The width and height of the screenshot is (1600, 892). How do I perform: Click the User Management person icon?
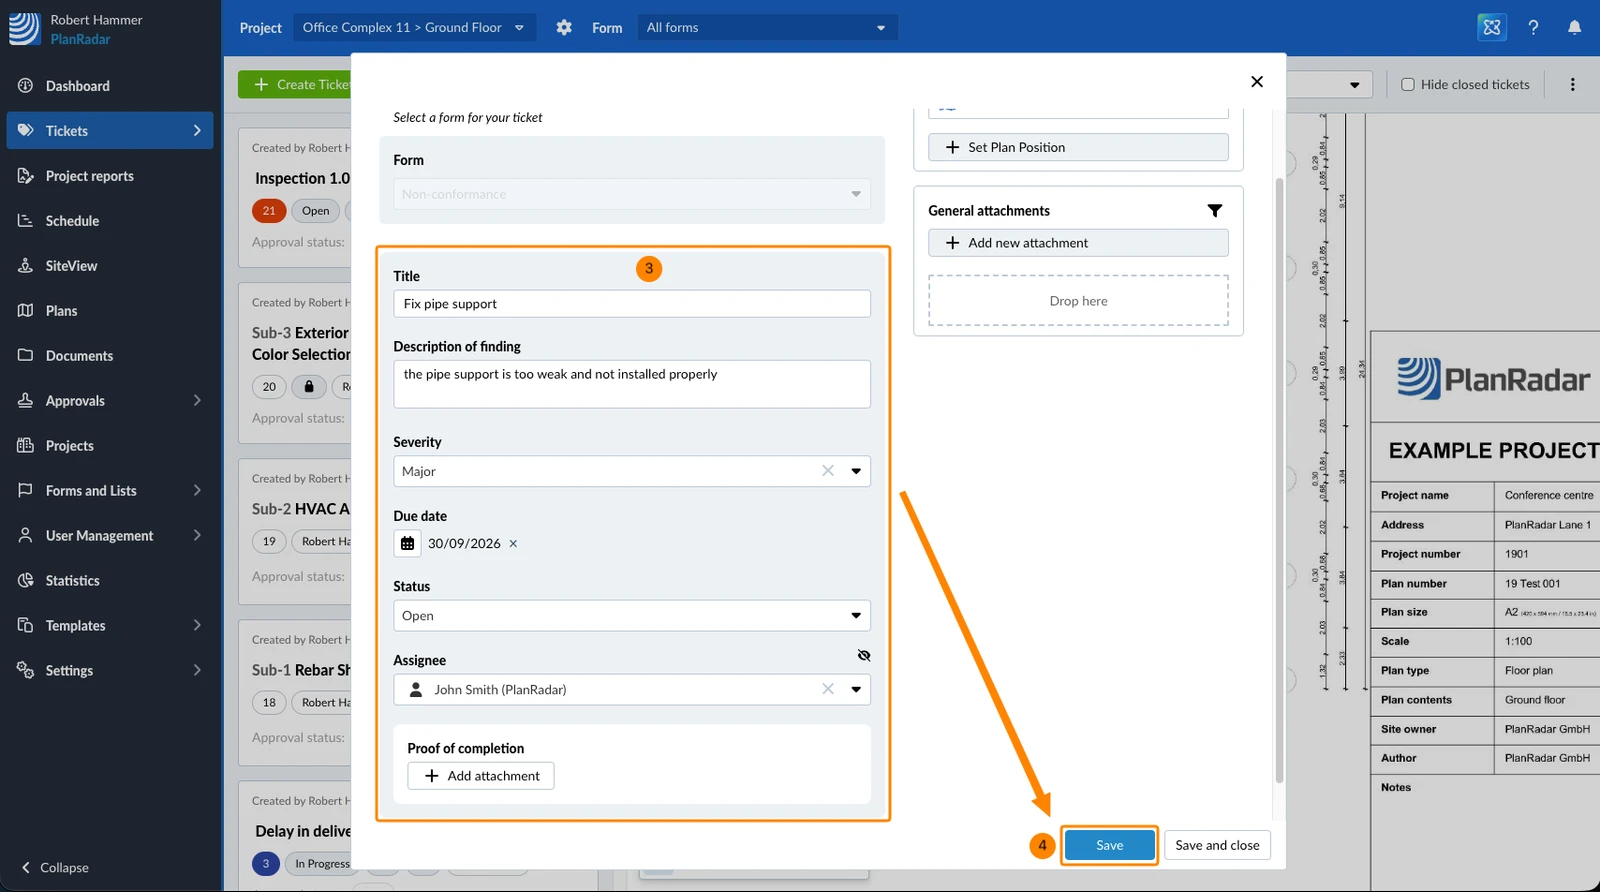pos(26,536)
